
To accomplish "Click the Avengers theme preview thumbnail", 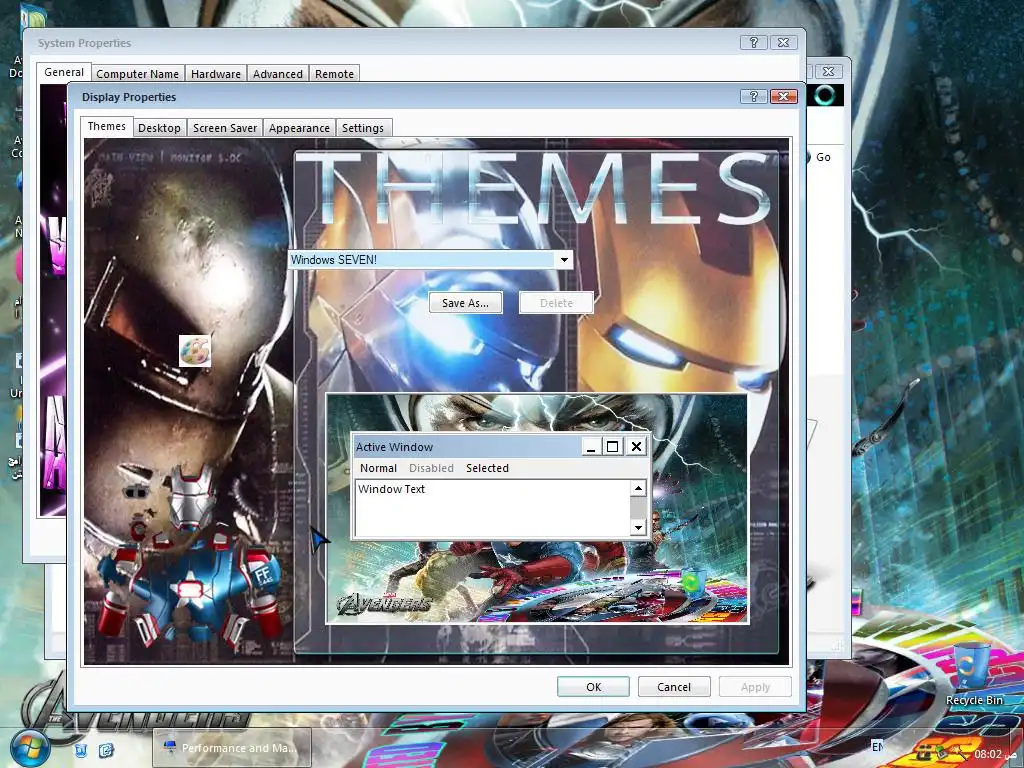I will click(x=537, y=509).
